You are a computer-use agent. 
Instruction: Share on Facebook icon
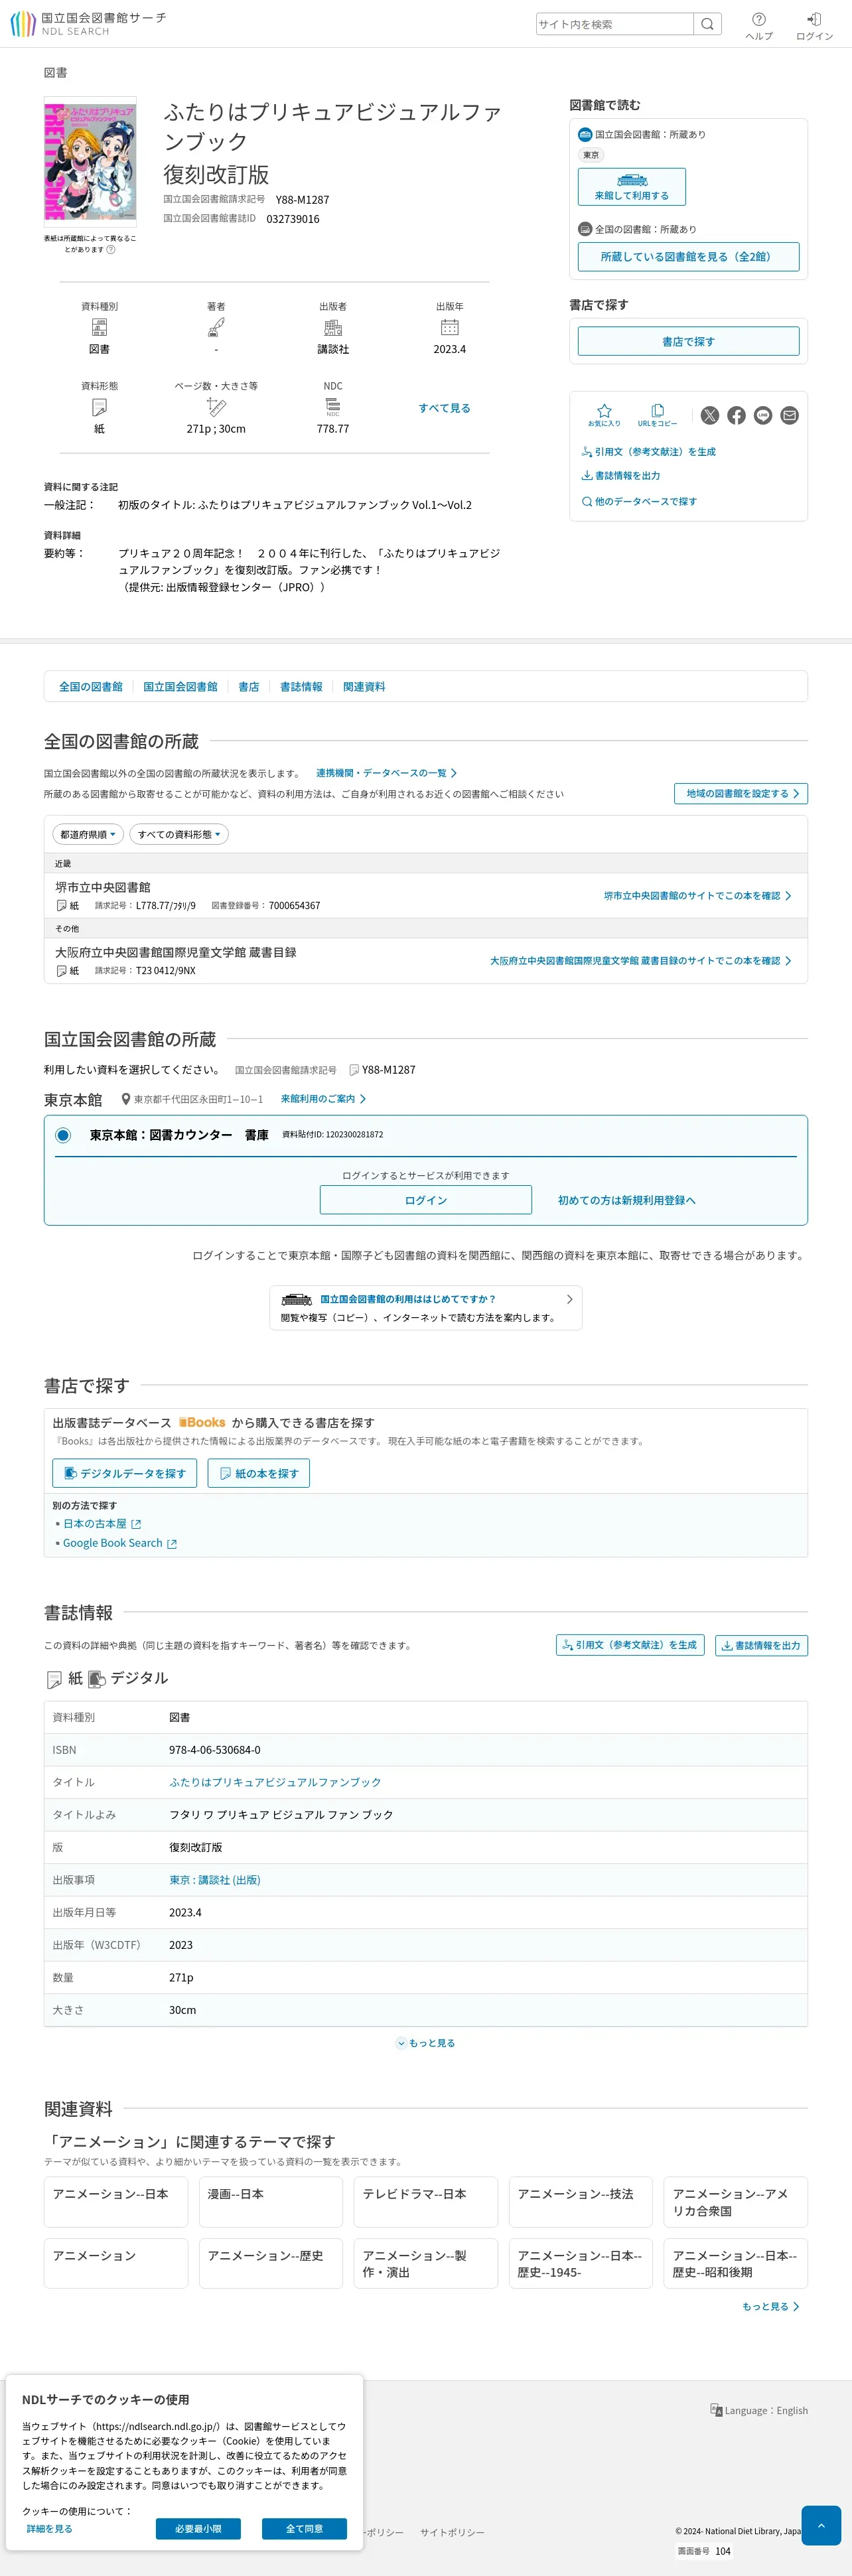click(736, 415)
